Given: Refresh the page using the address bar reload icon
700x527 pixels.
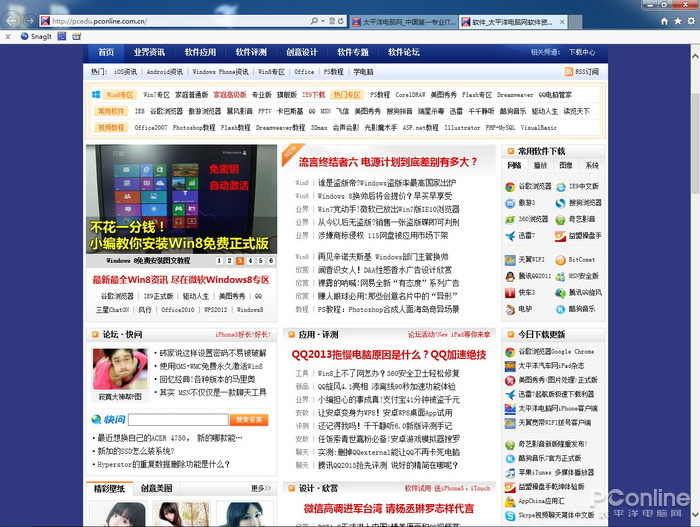Looking at the screenshot, I should (x=341, y=21).
